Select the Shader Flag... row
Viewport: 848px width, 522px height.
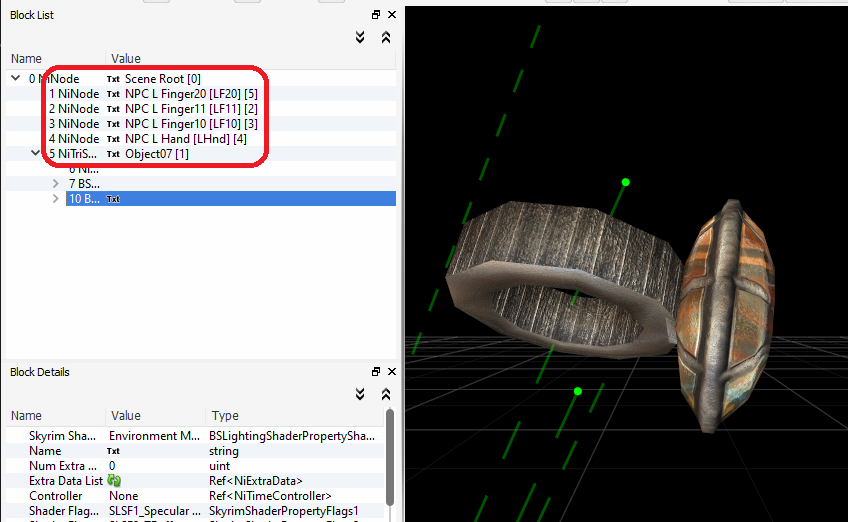pos(195,511)
